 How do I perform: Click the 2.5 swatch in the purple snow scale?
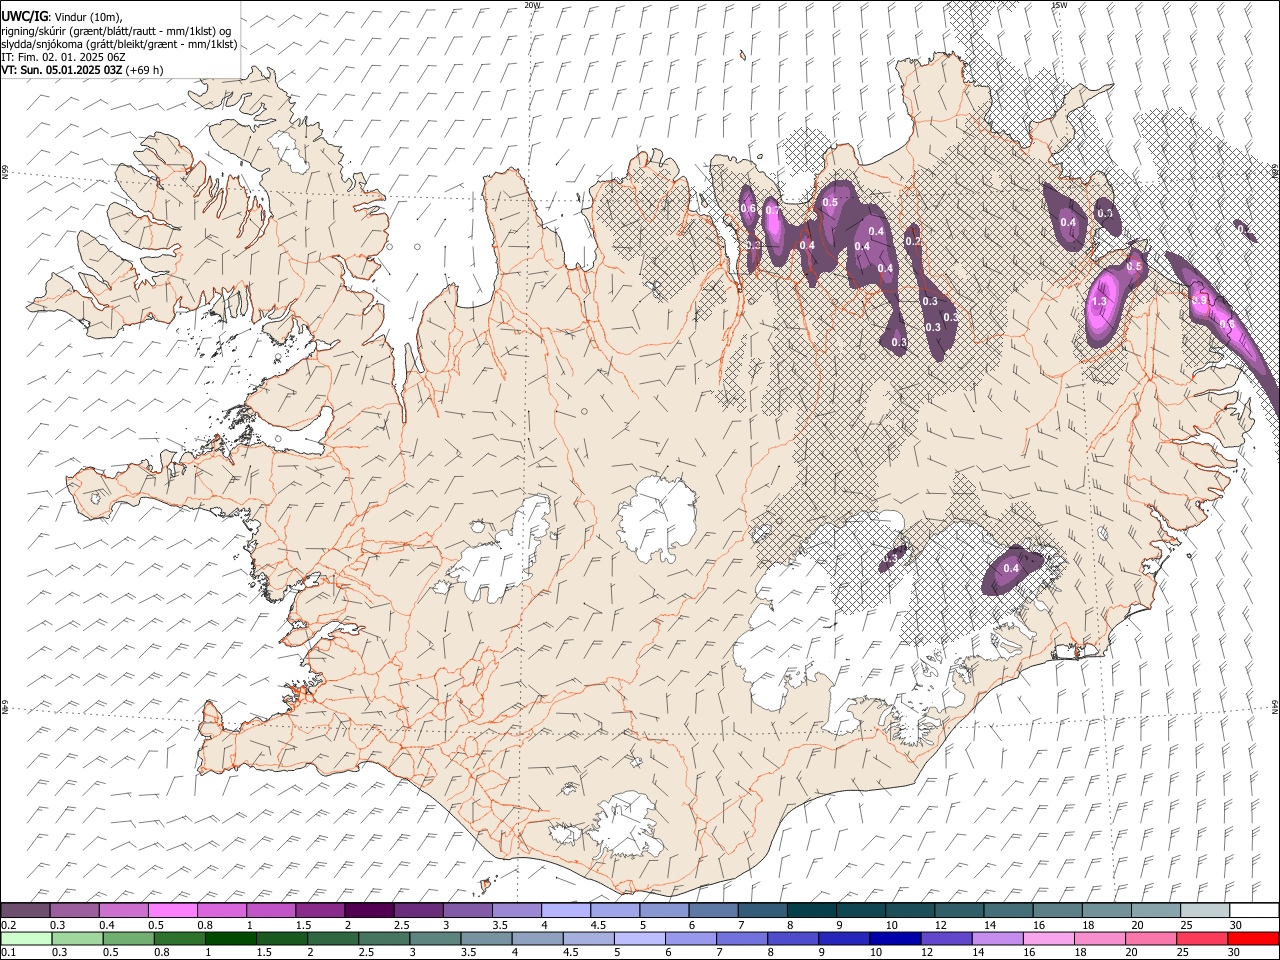pyautogui.click(x=419, y=910)
